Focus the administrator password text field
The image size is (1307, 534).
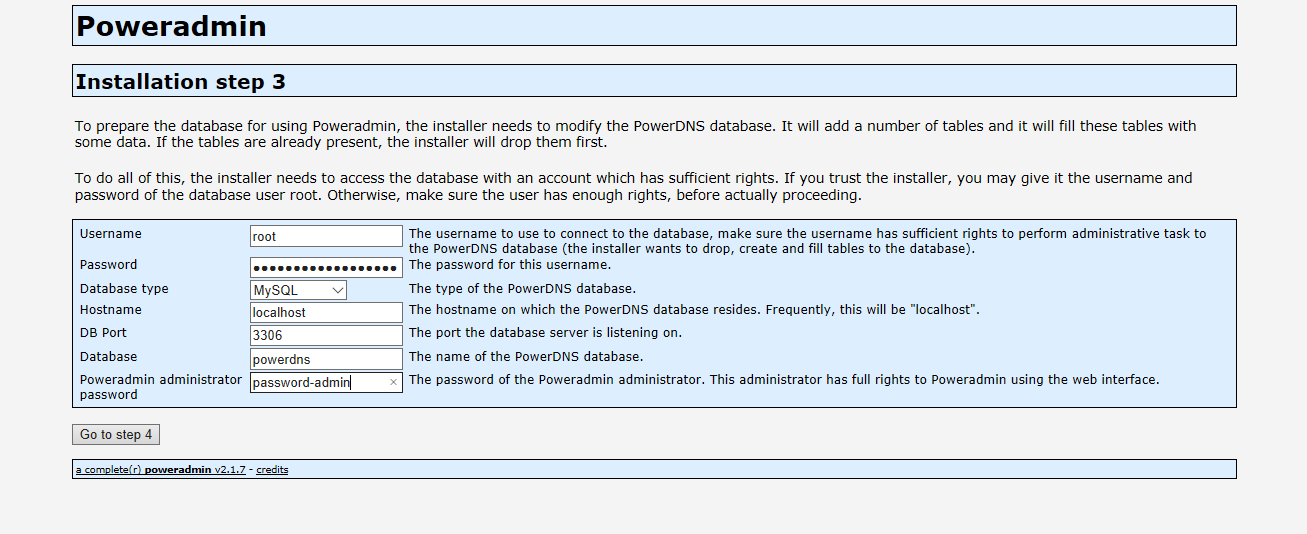point(317,383)
